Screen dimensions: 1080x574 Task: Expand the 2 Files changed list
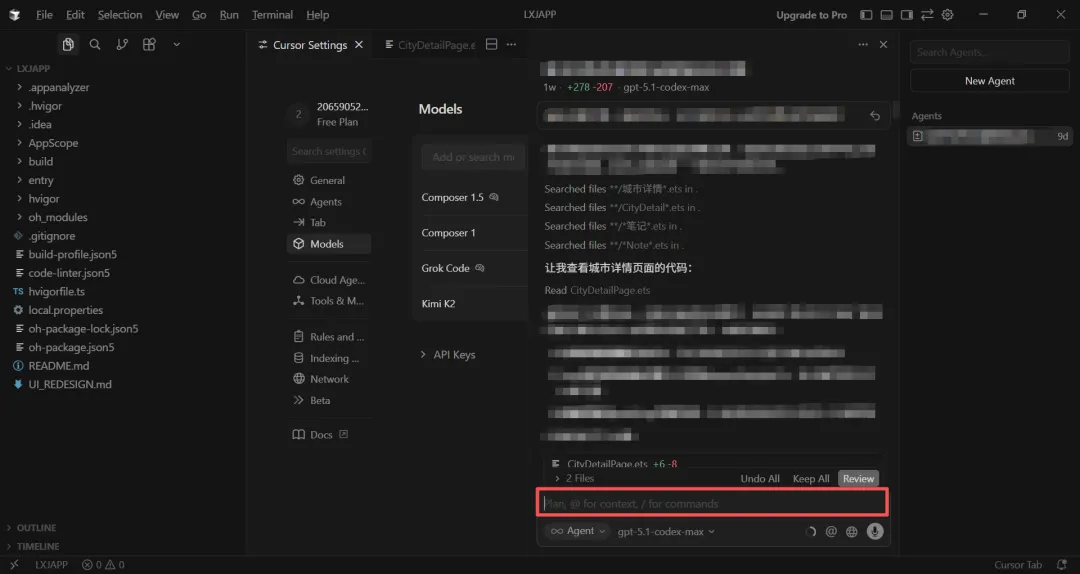575,478
